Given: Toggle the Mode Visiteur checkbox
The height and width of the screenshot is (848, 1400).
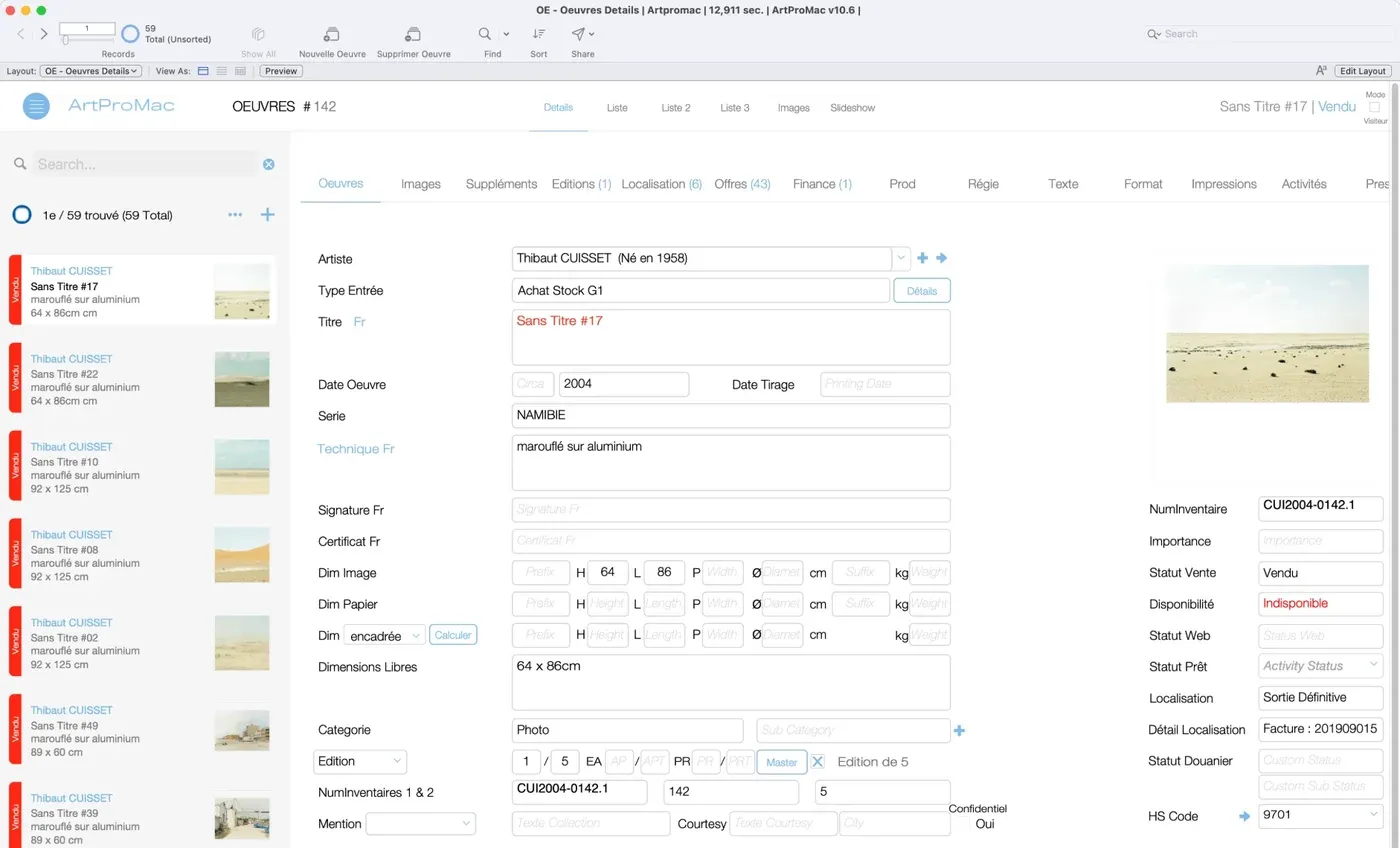Looking at the screenshot, I should 1374,107.
